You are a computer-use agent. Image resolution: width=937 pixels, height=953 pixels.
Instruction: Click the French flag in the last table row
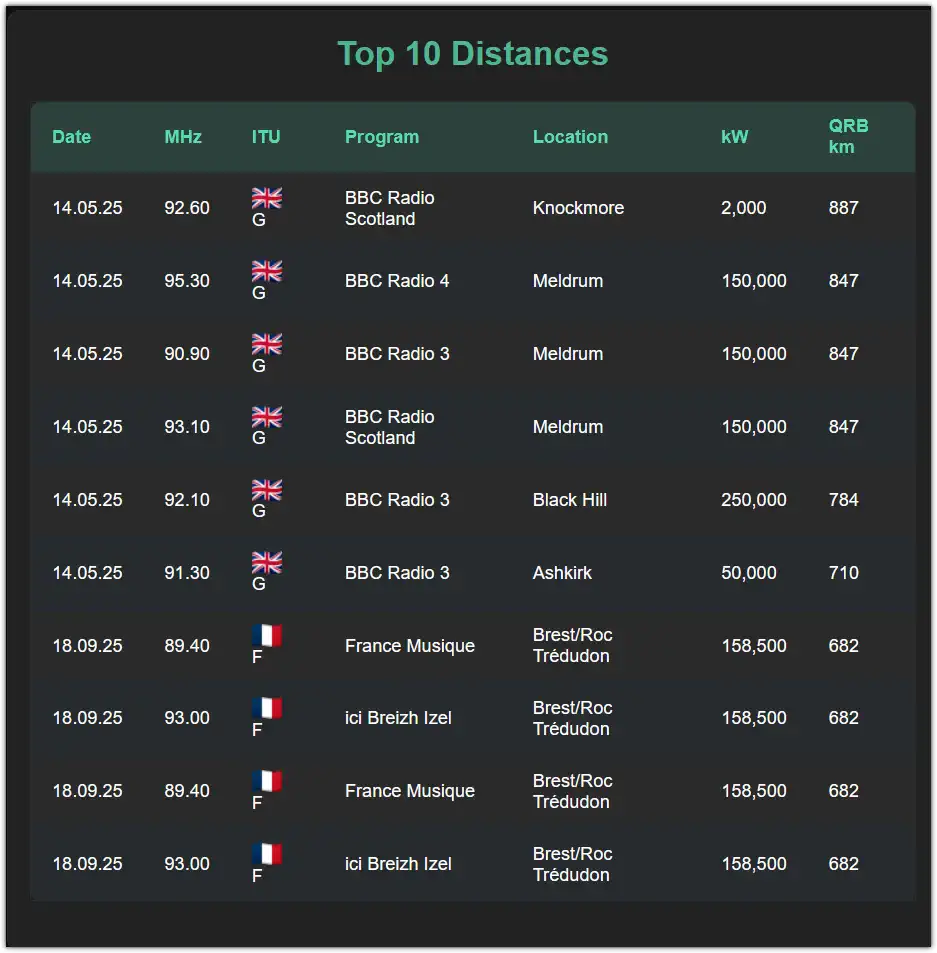click(266, 853)
